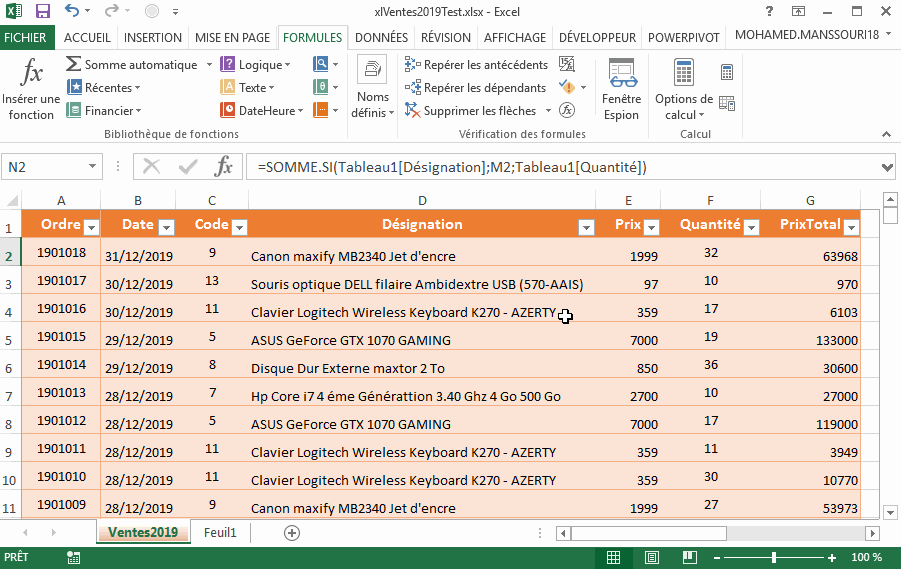
Task: Open the MOHAMED.MANSSOURI18 account menu
Action: (813, 34)
